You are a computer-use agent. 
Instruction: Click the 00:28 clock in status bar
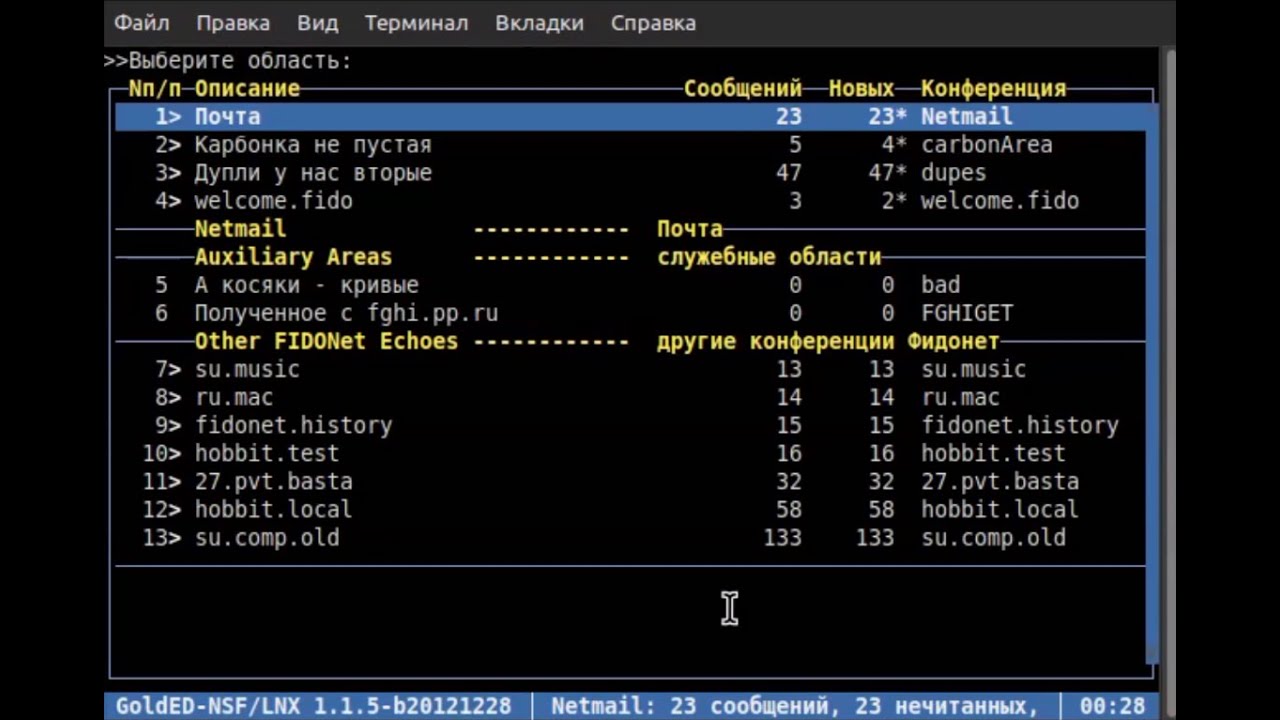(x=1112, y=706)
